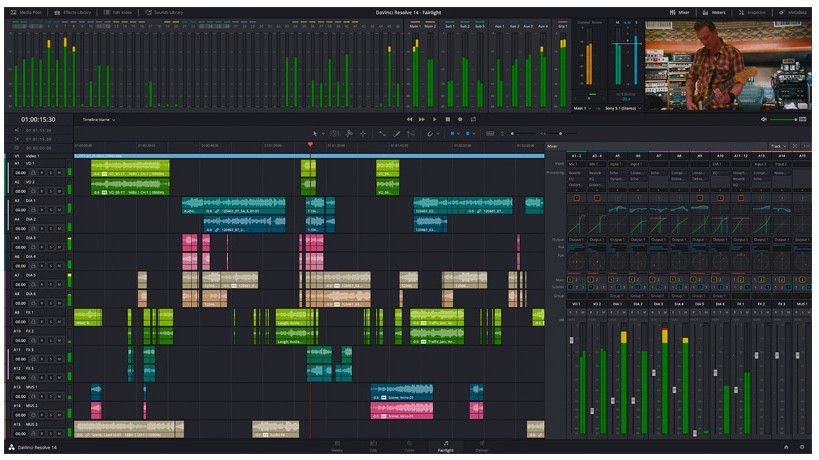Expand the pointer tool dropdown arrow
The height and width of the screenshot is (460, 819).
(x=323, y=134)
